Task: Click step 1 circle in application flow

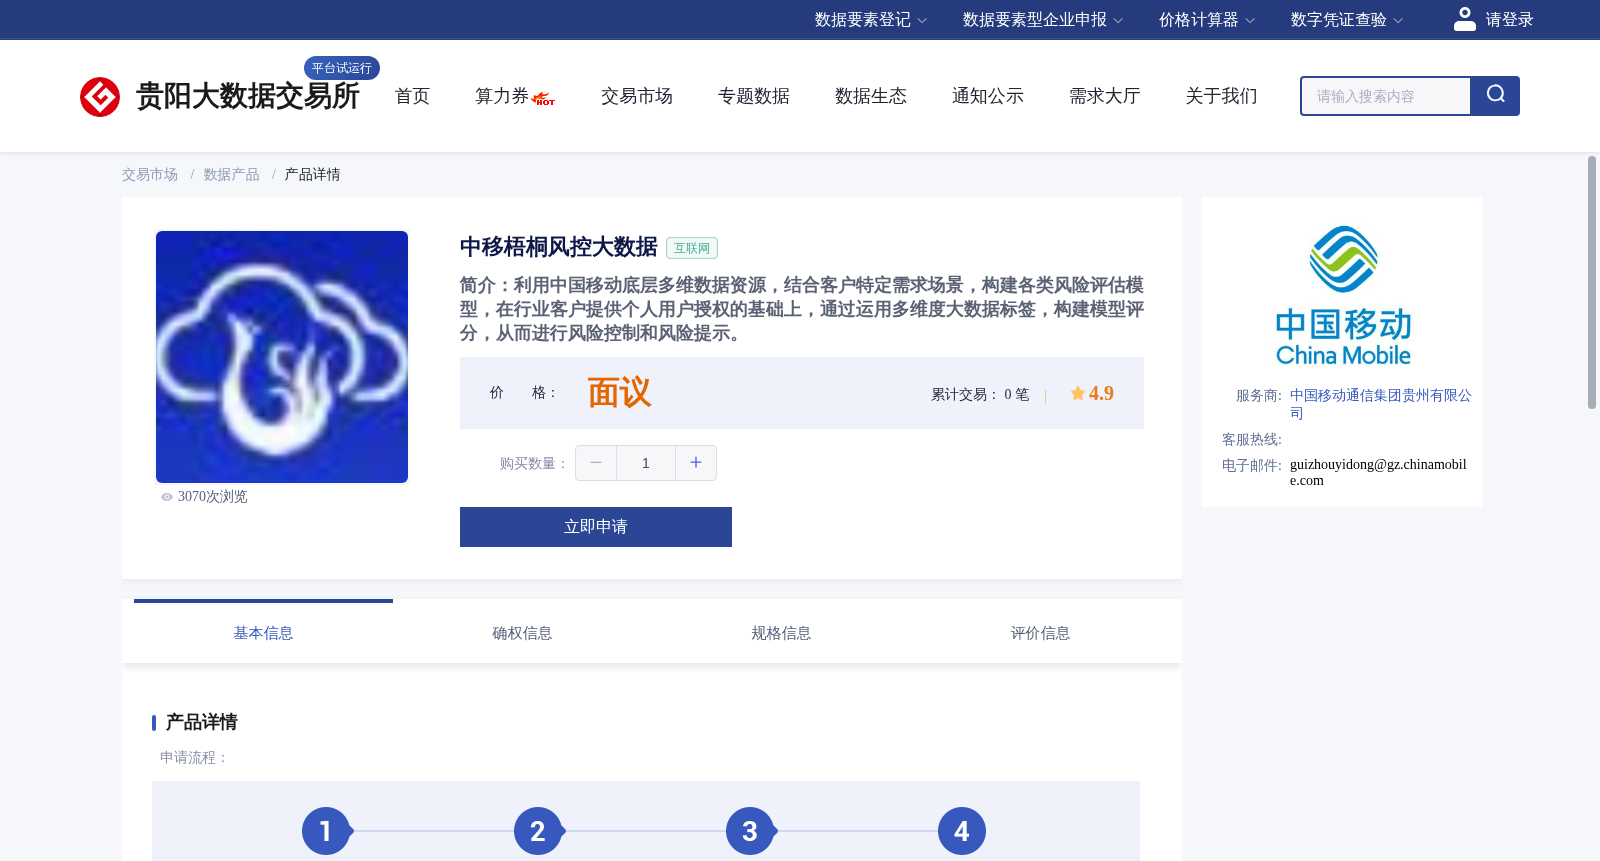Action: click(326, 831)
